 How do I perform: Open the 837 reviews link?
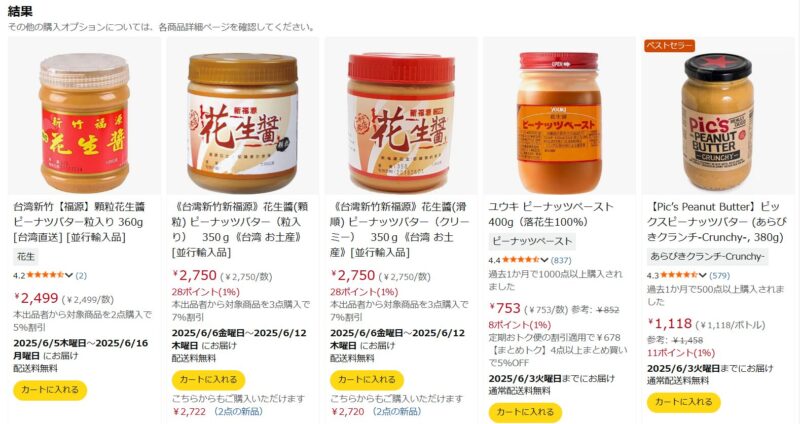coord(561,260)
